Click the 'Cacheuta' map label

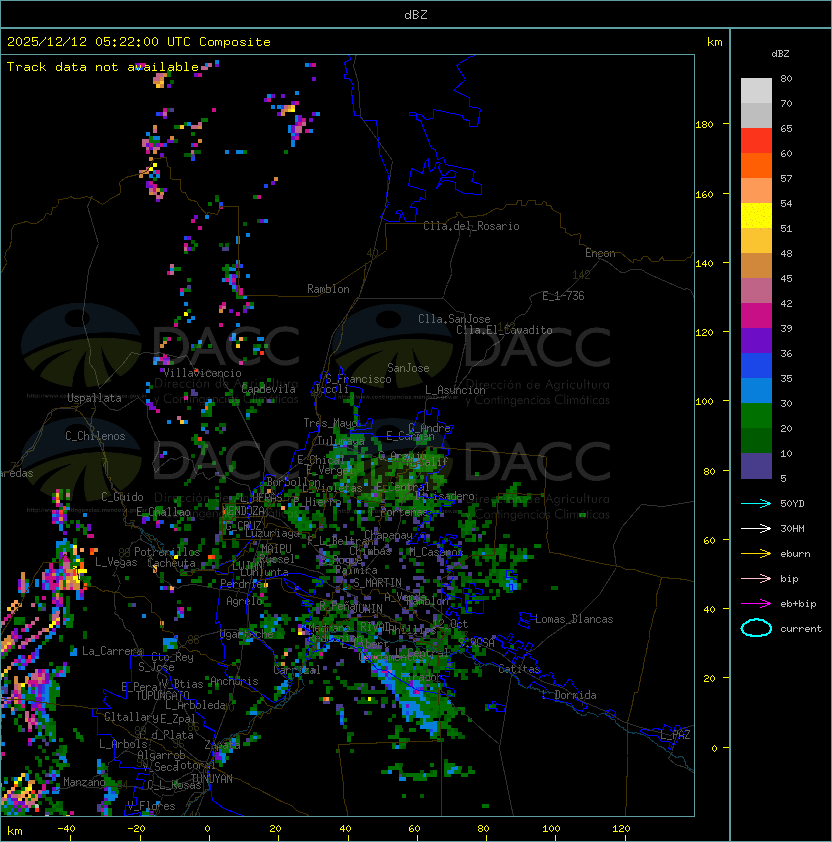point(171,563)
